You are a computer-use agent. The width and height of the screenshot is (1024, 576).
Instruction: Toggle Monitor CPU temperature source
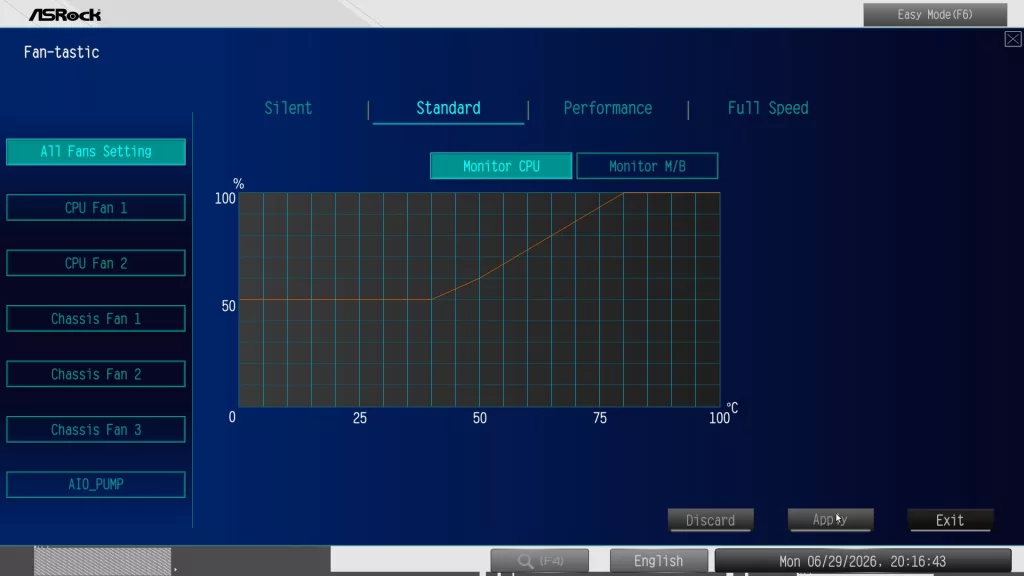point(501,166)
